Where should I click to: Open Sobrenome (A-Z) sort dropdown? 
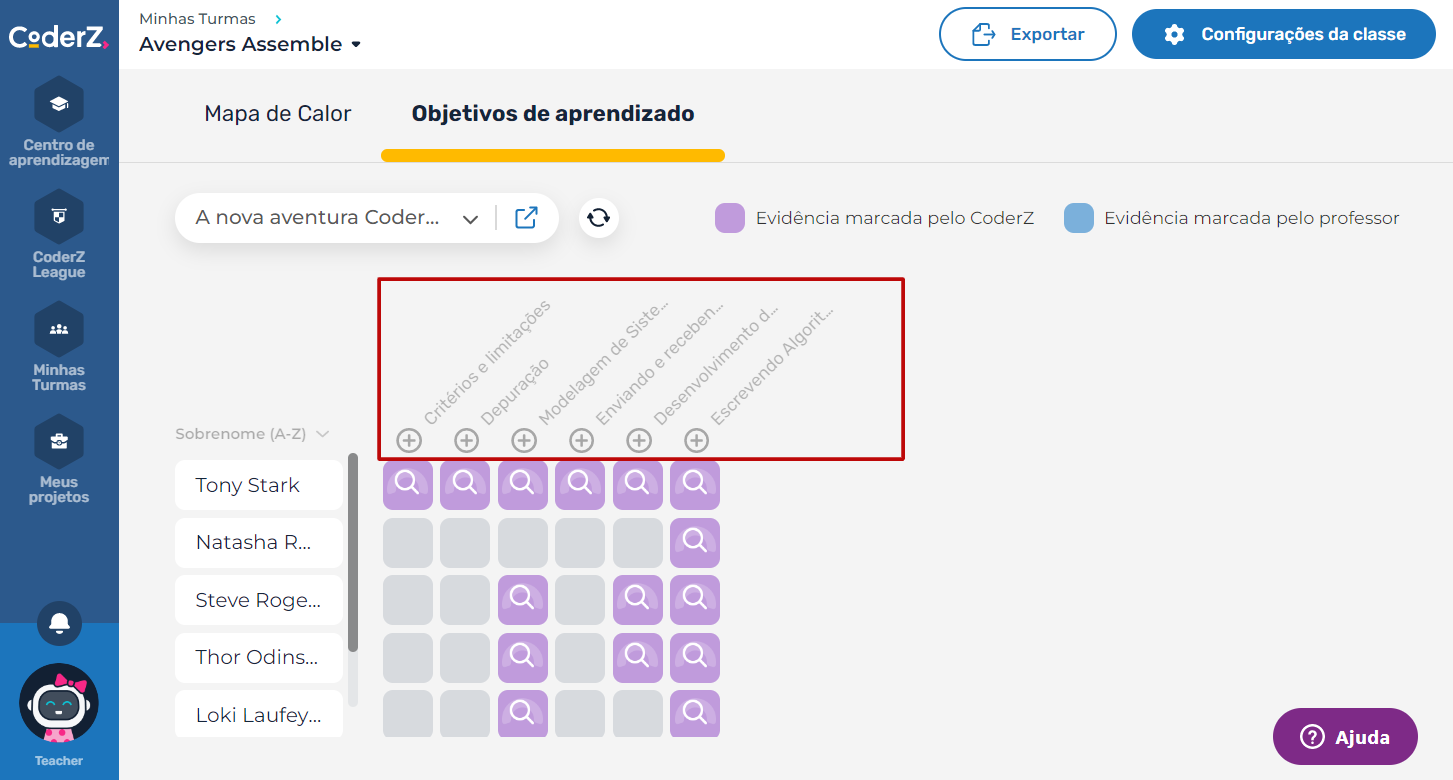pos(252,434)
